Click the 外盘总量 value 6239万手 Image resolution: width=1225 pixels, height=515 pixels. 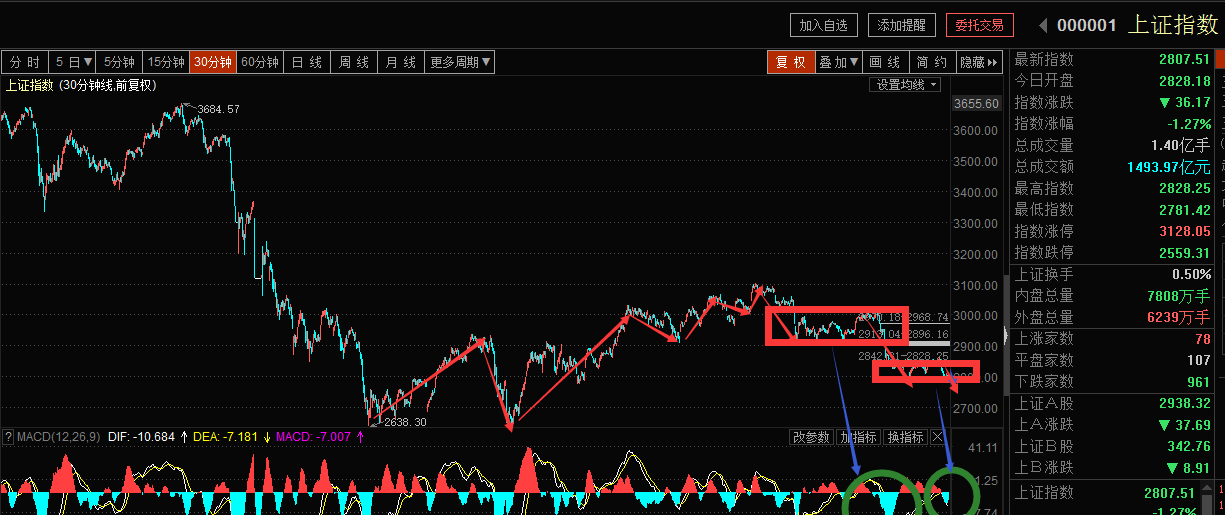point(1180,316)
